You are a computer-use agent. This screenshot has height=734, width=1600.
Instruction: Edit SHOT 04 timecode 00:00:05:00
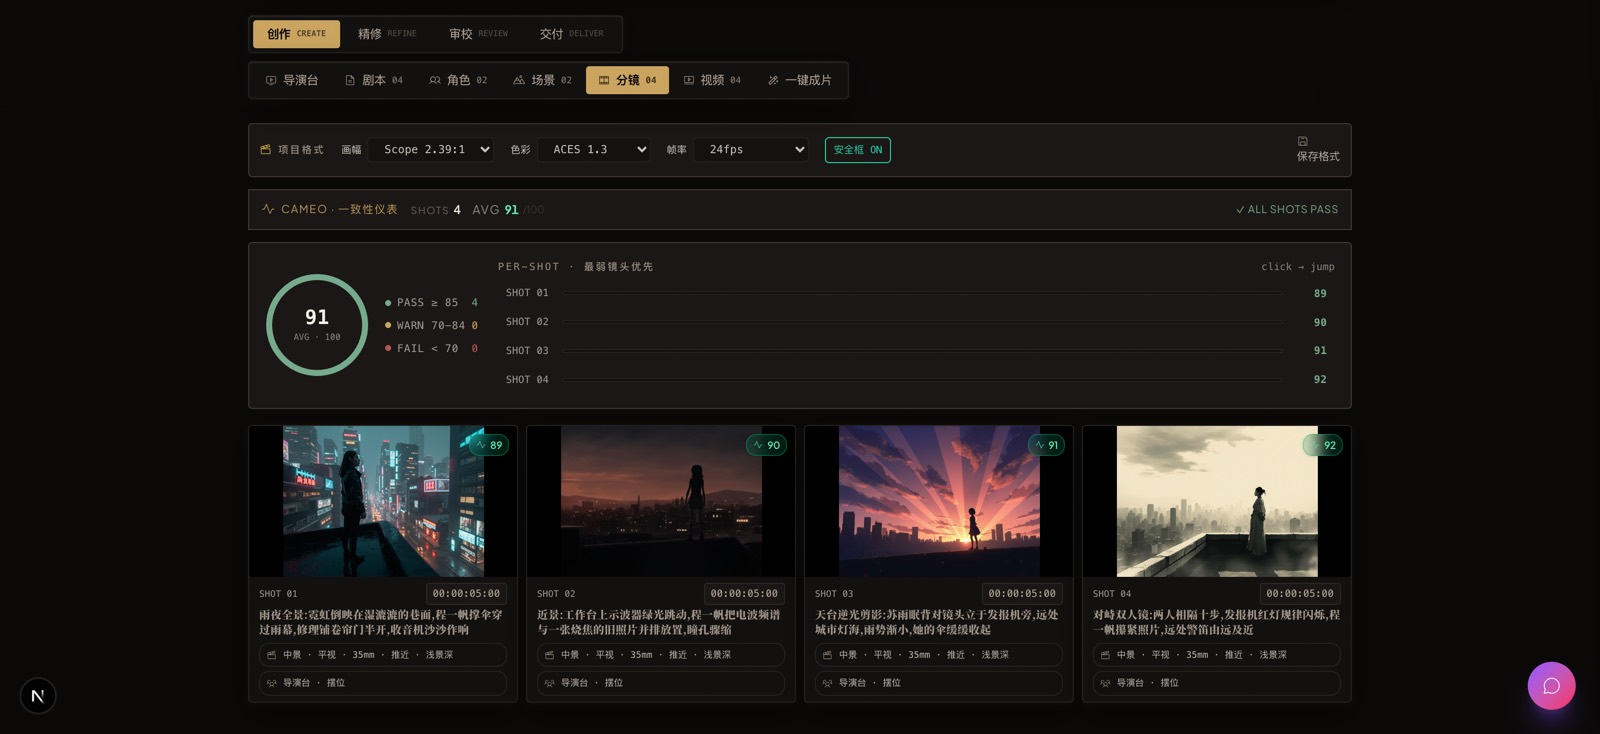pos(1300,594)
